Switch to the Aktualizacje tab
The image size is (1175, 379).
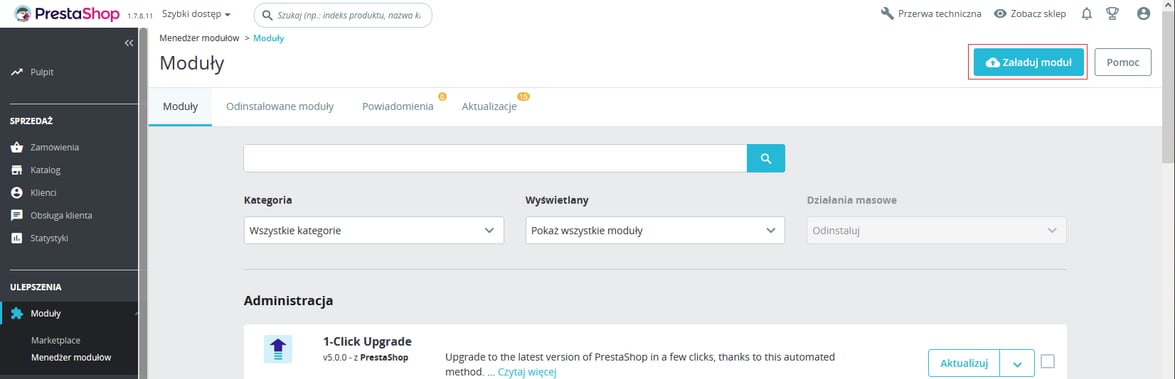click(489, 106)
